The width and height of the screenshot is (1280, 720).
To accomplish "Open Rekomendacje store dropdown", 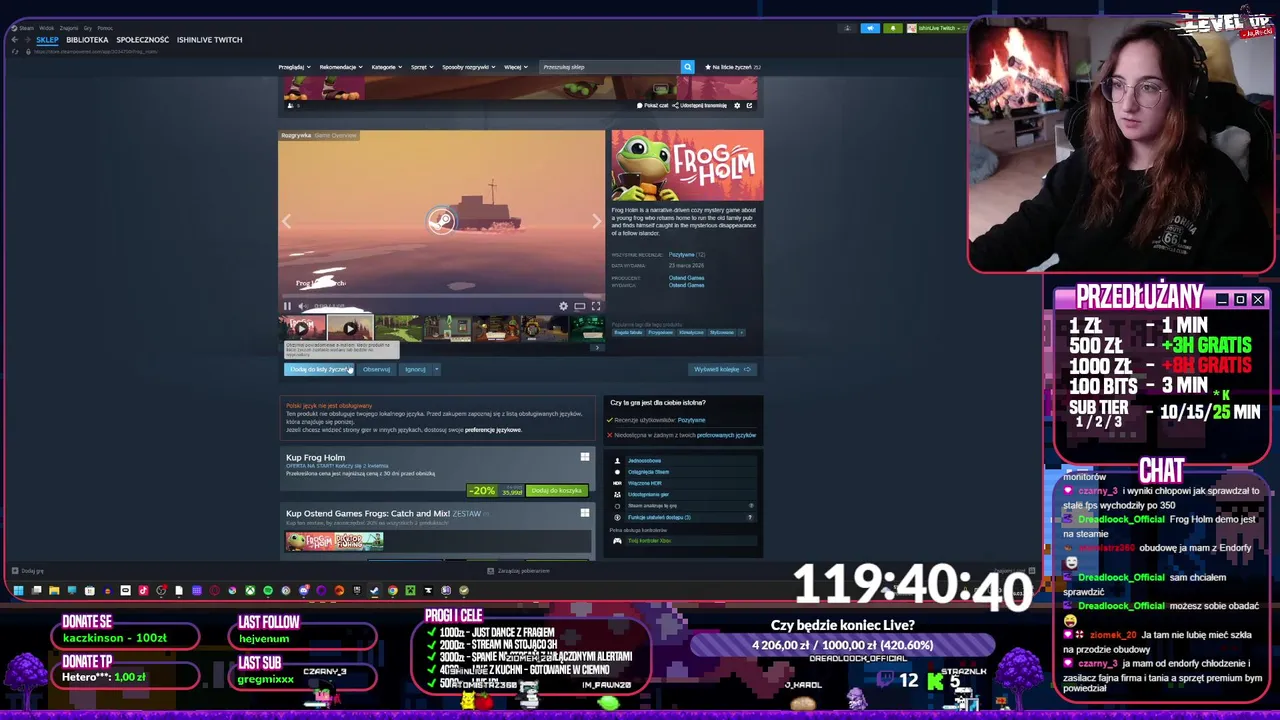I will click(x=341, y=67).
